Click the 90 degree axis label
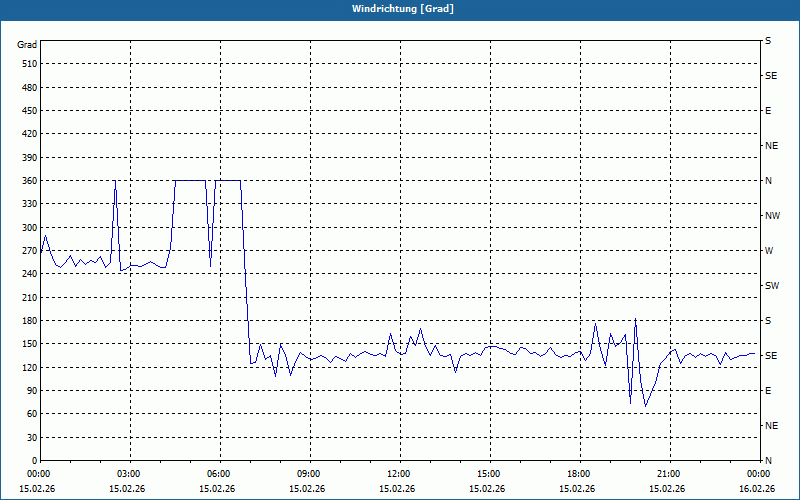The image size is (800, 500). pyautogui.click(x=31, y=391)
